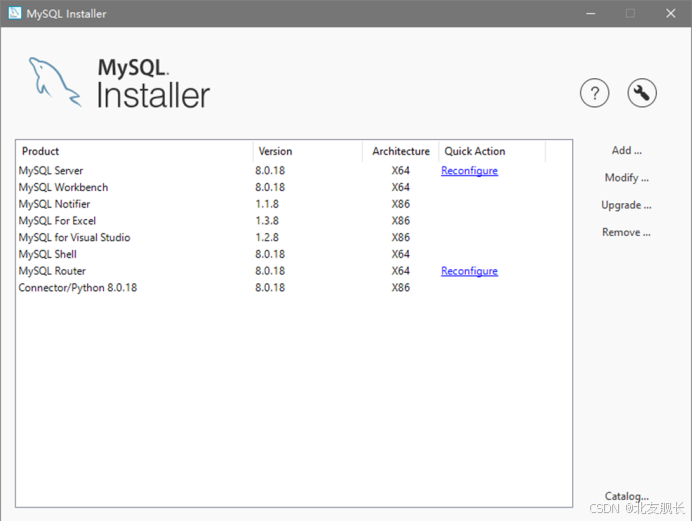Open the help question mark icon
The width and height of the screenshot is (693, 522).
tap(594, 93)
